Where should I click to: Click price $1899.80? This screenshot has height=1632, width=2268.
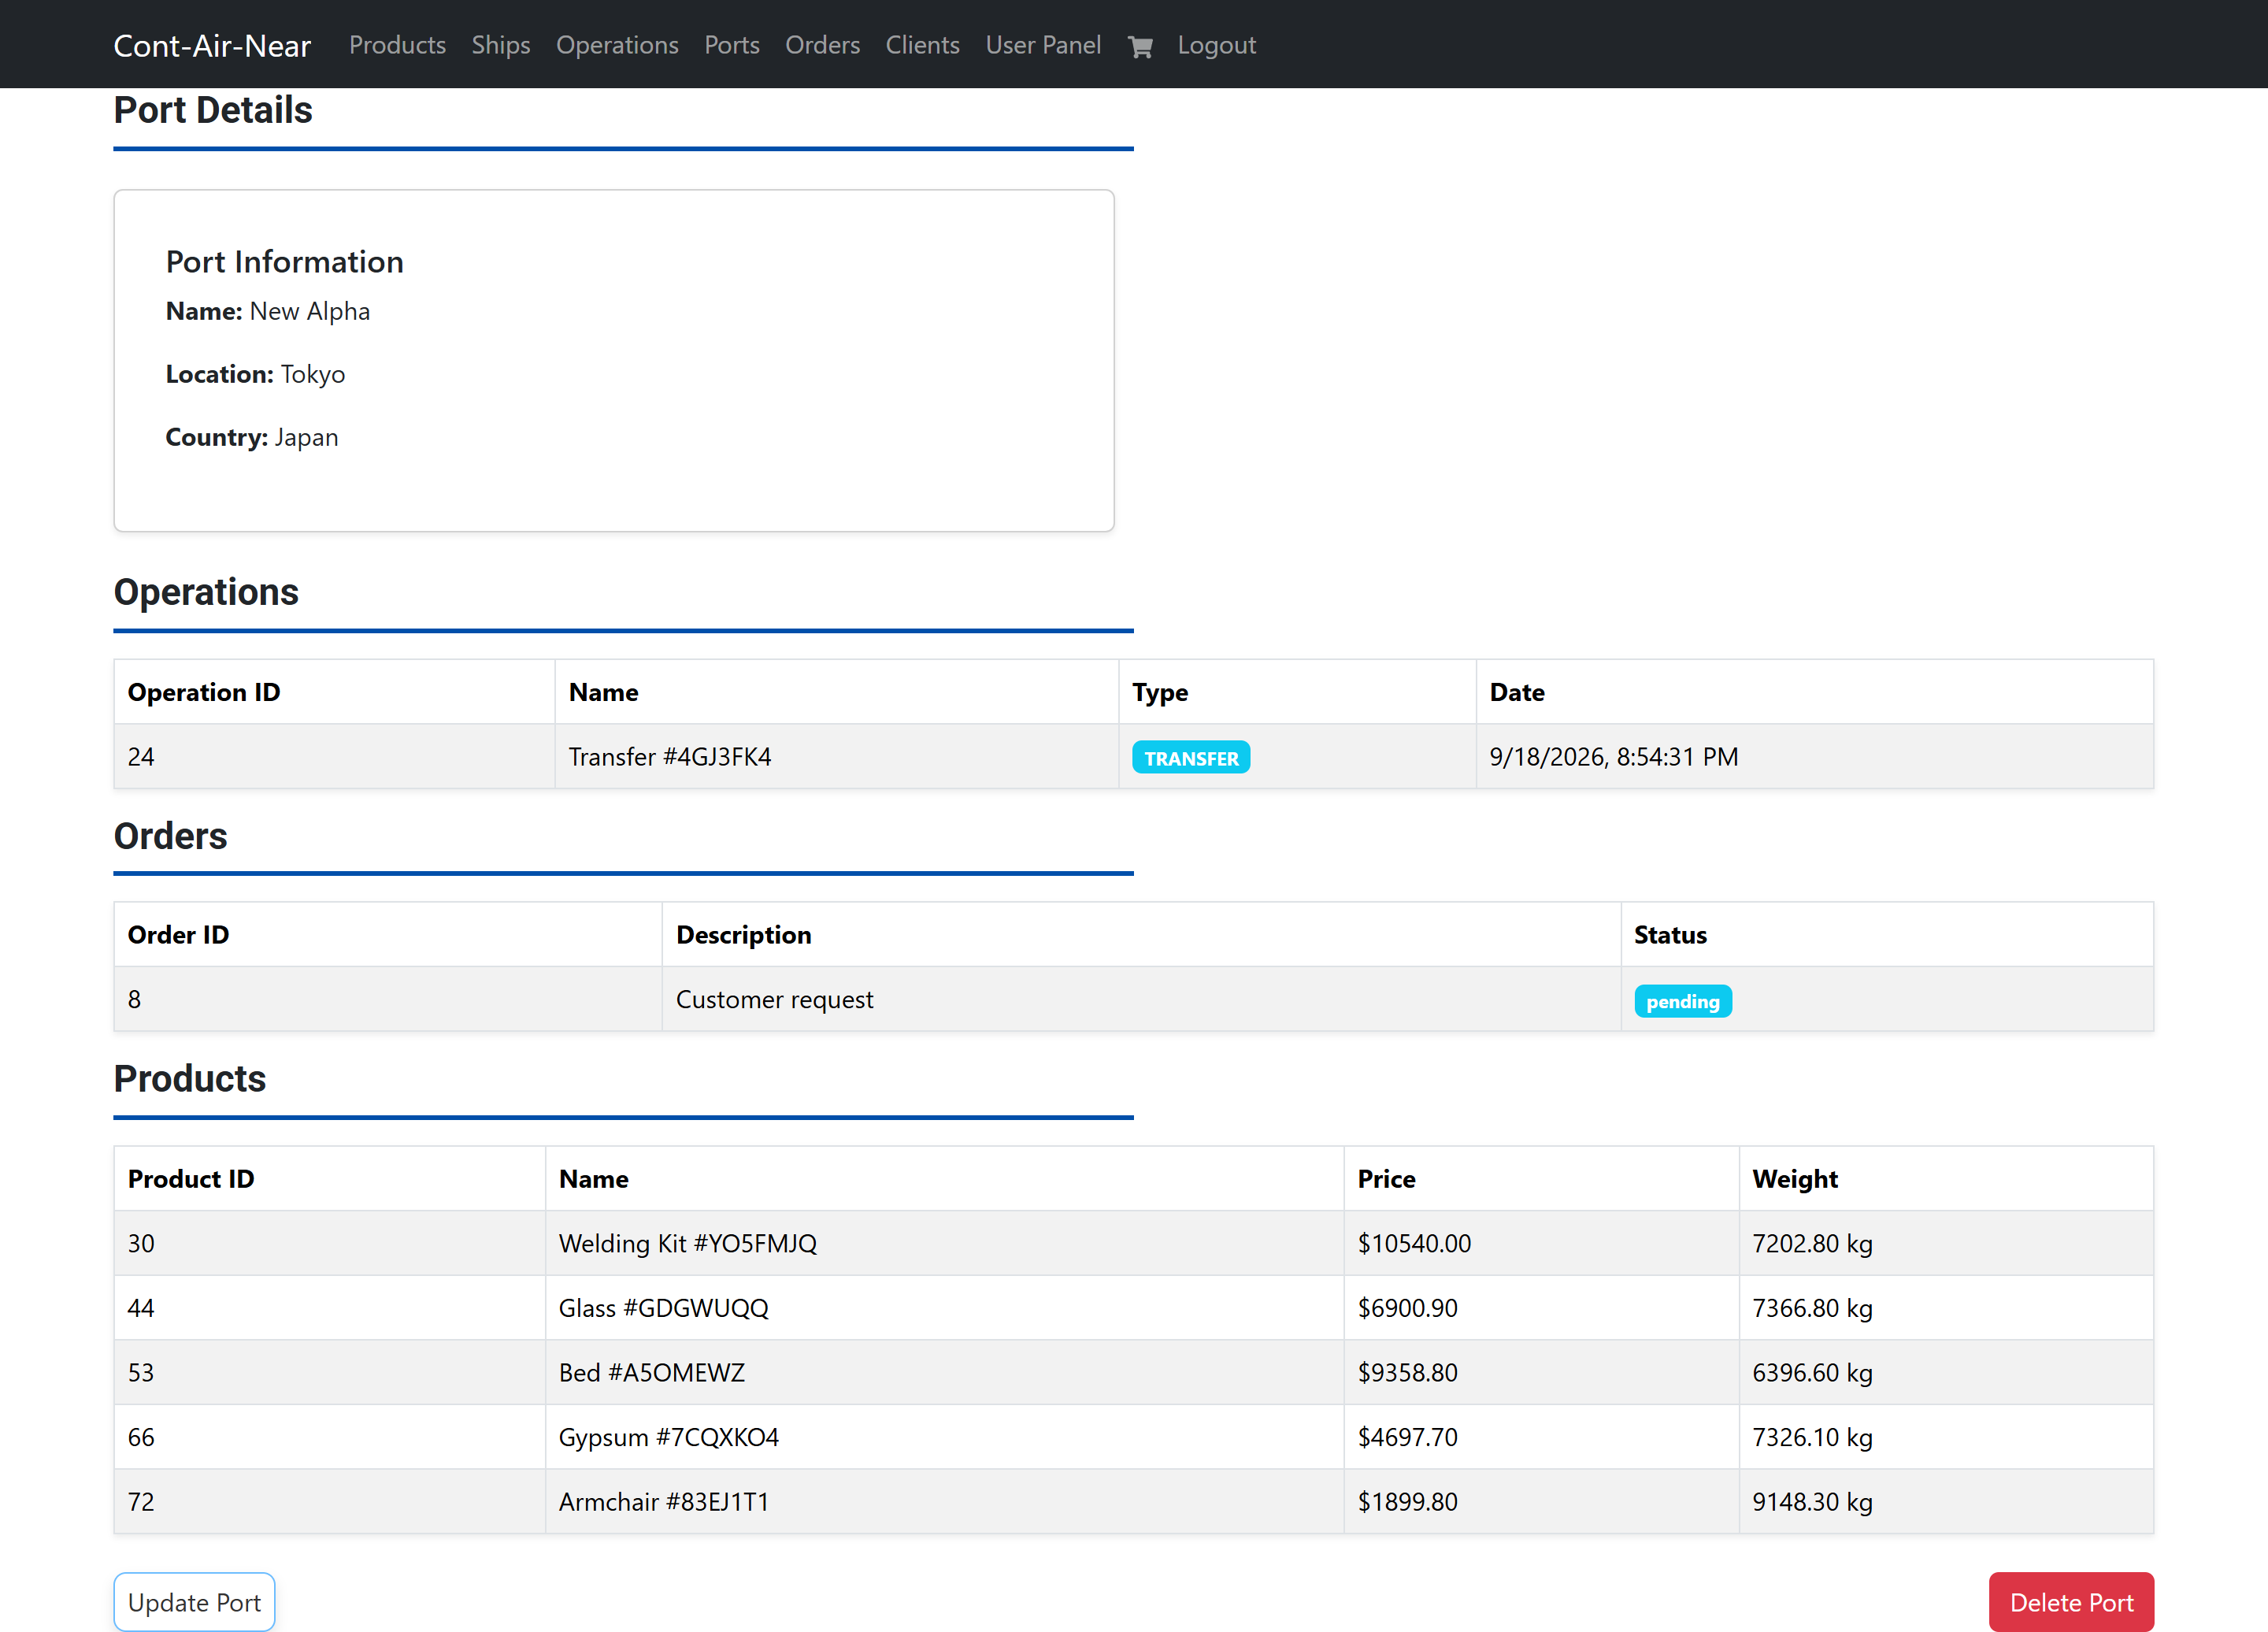point(1407,1502)
